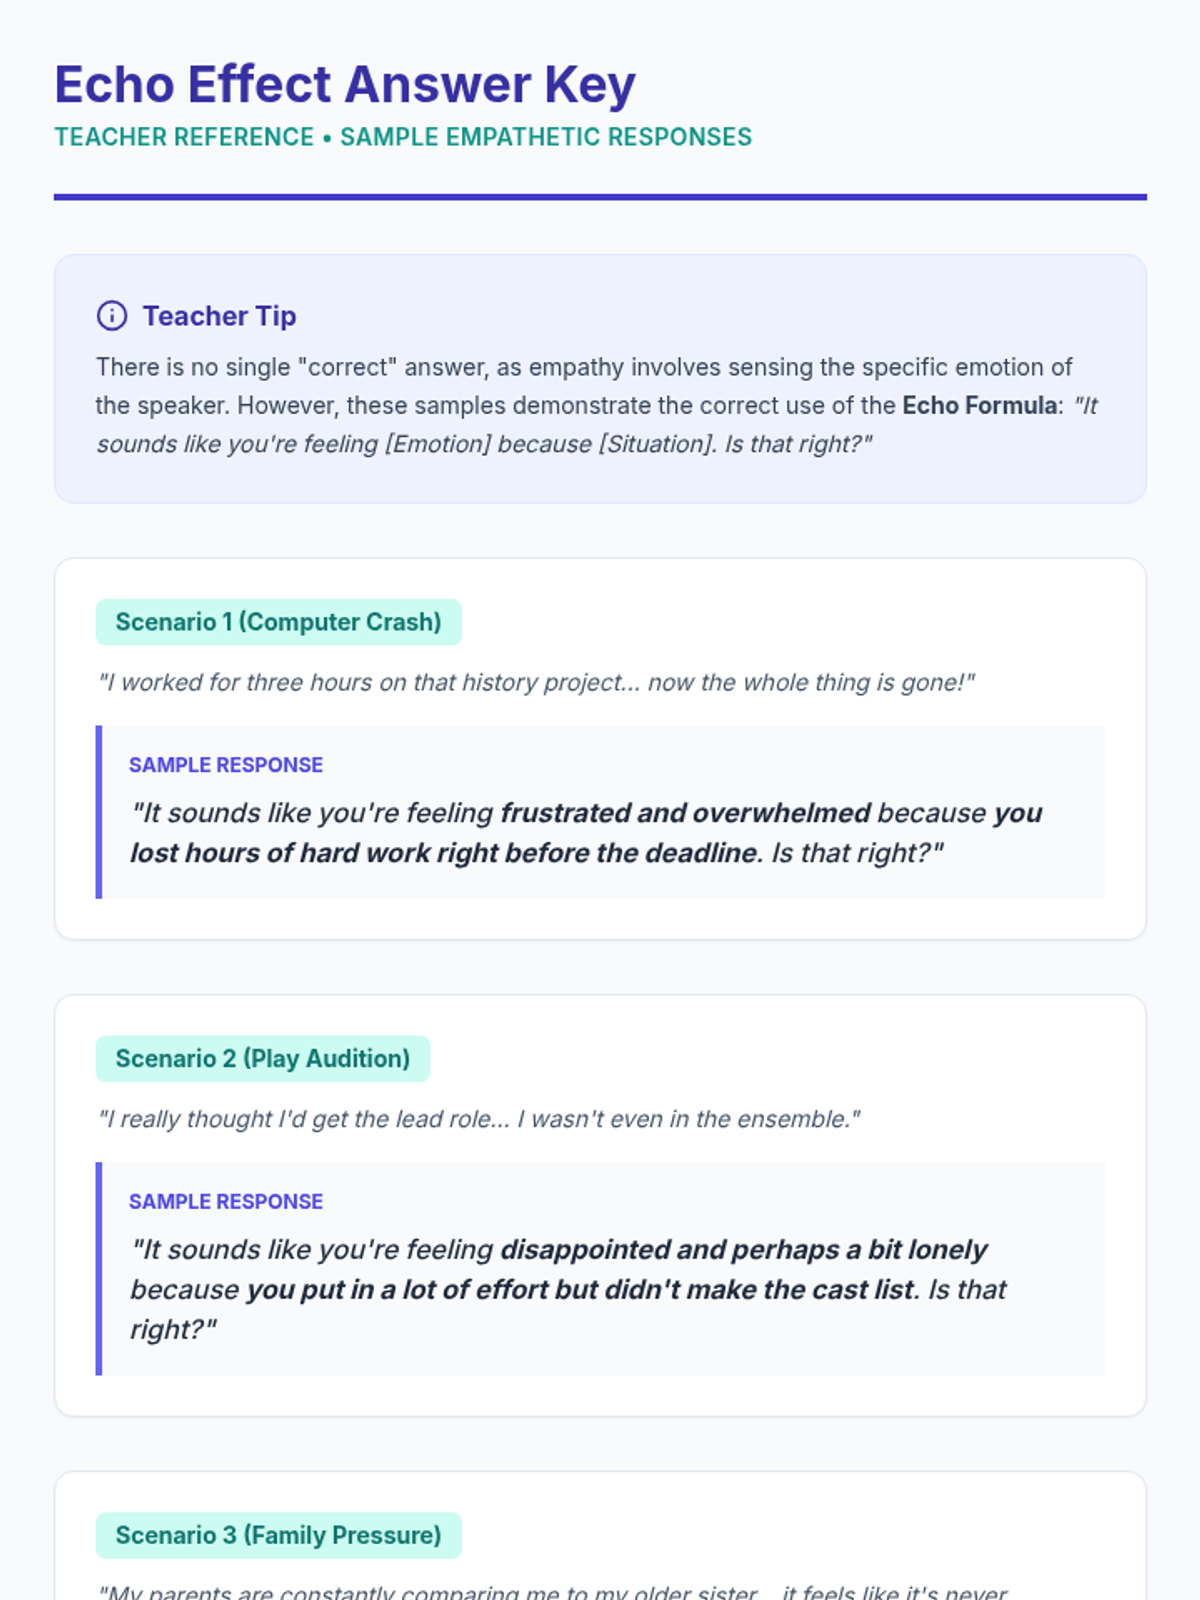Click the older sister comparison quote
The image size is (1200, 1600).
(552, 1592)
